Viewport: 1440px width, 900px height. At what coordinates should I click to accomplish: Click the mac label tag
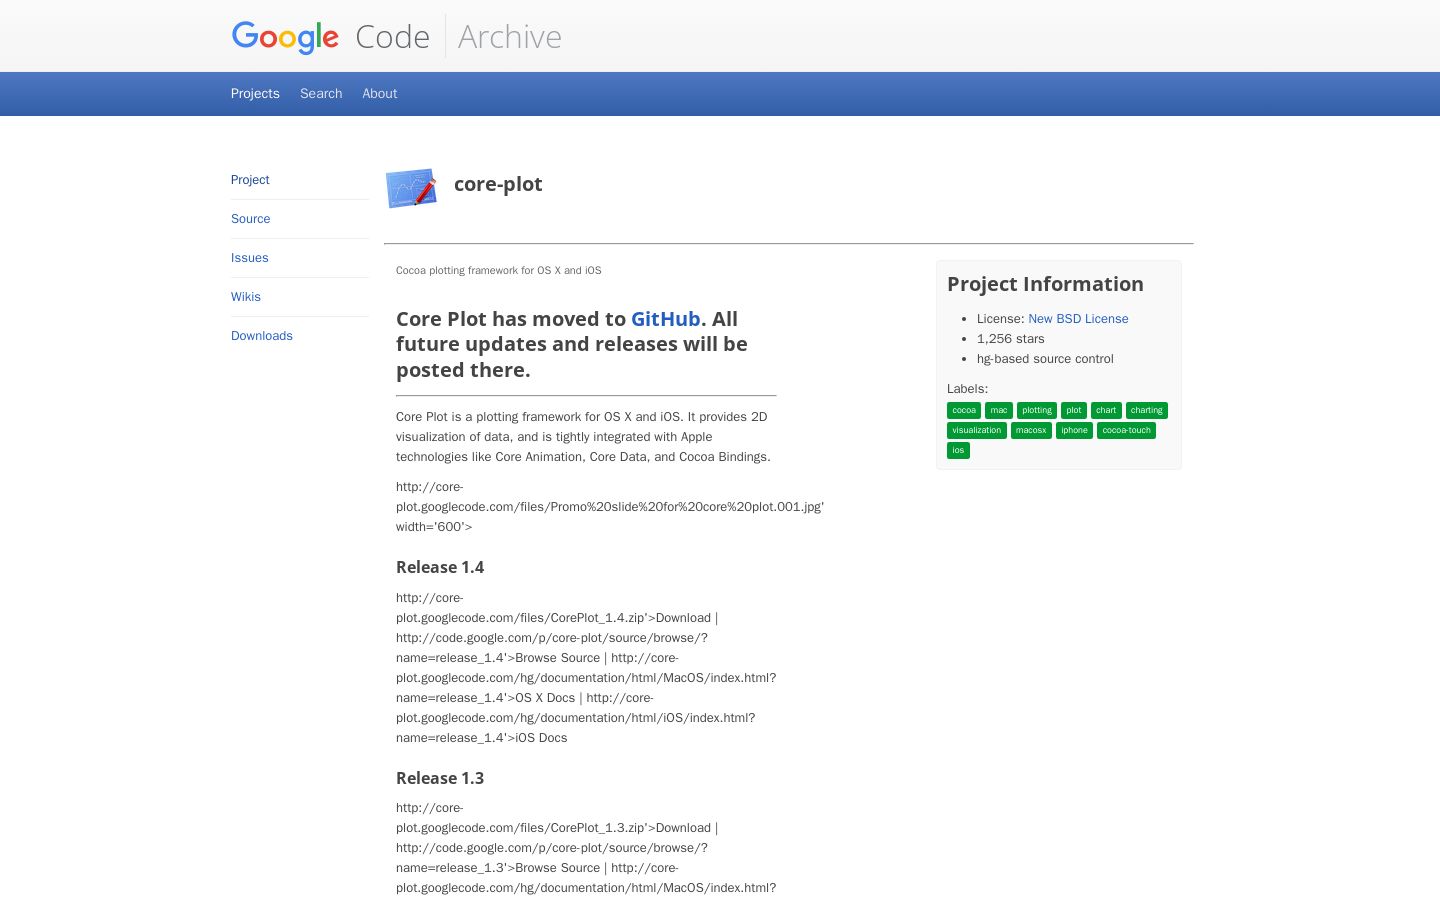(999, 411)
